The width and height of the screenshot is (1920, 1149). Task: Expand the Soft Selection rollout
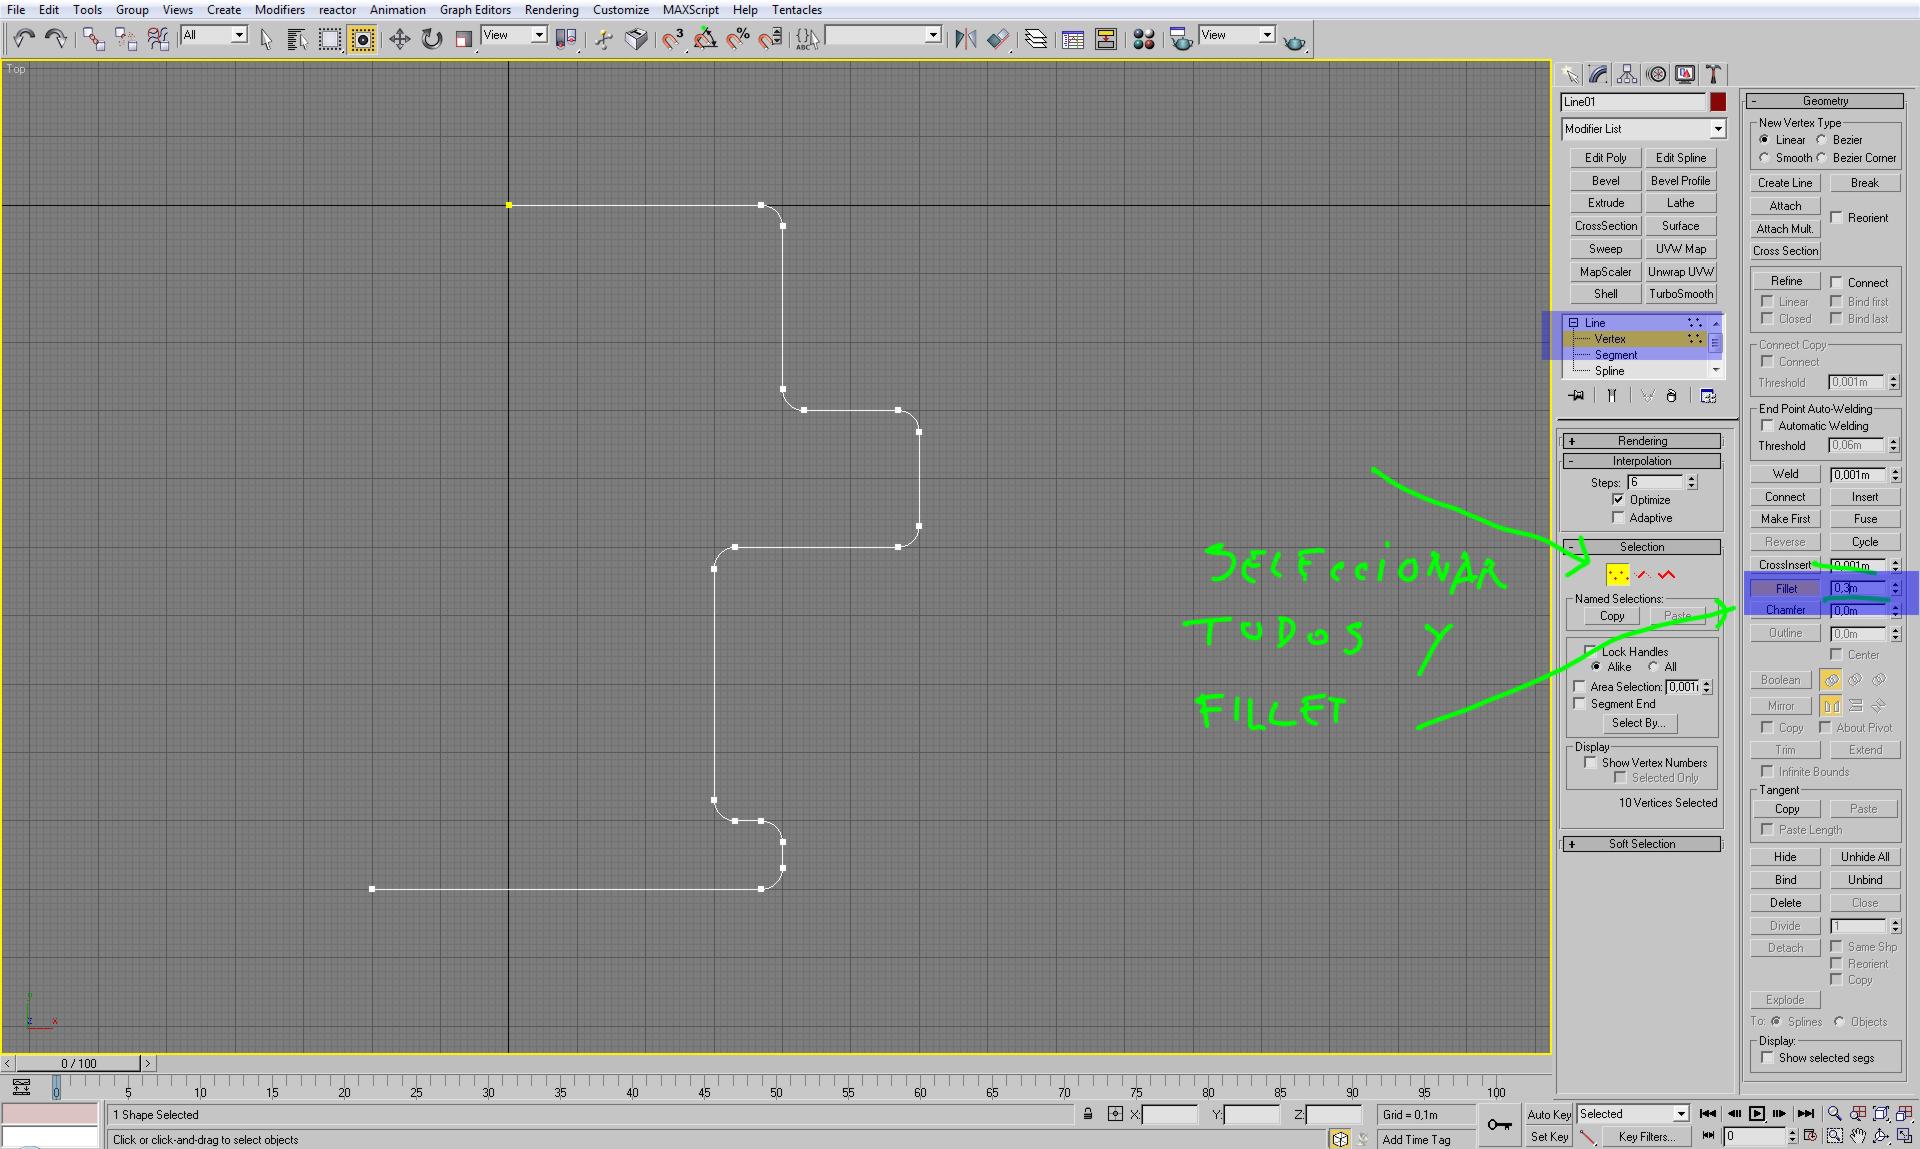tap(1642, 844)
